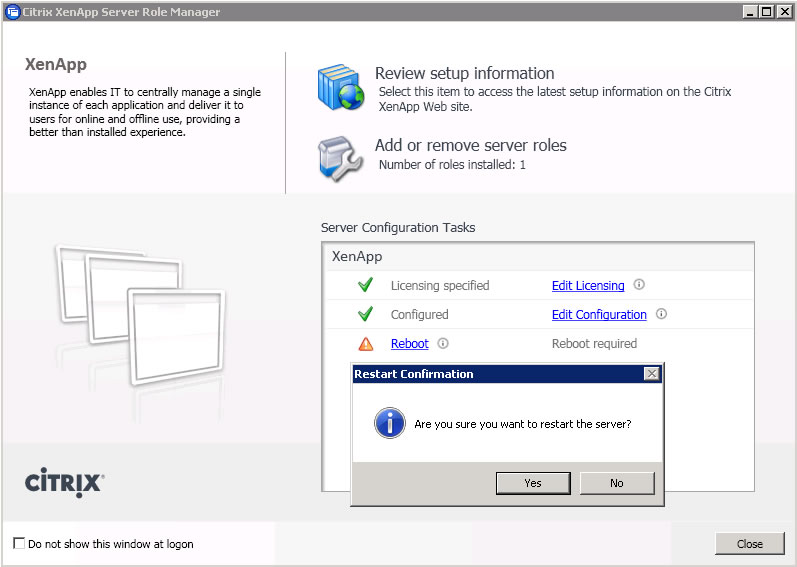
Task: Click the XenApp title in the left pane
Action: 56,65
